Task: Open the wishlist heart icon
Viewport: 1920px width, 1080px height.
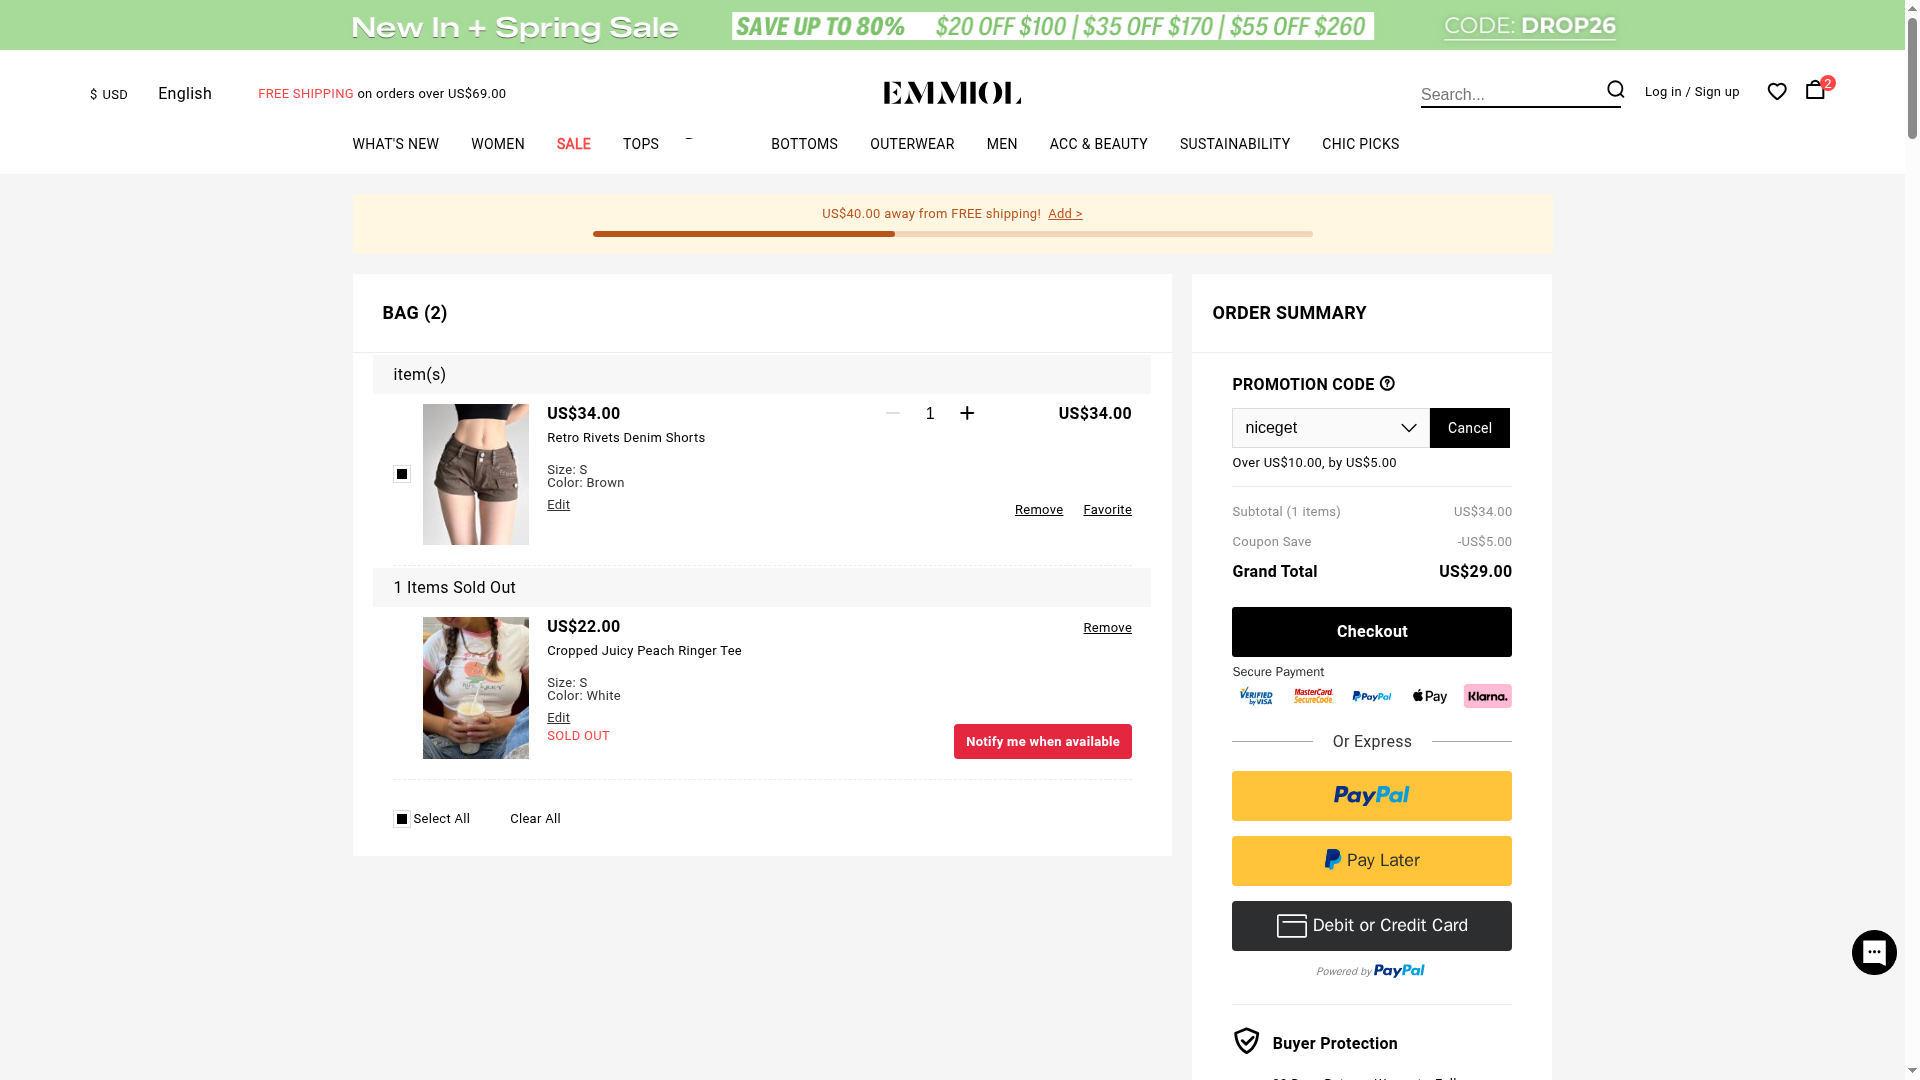Action: (x=1777, y=92)
